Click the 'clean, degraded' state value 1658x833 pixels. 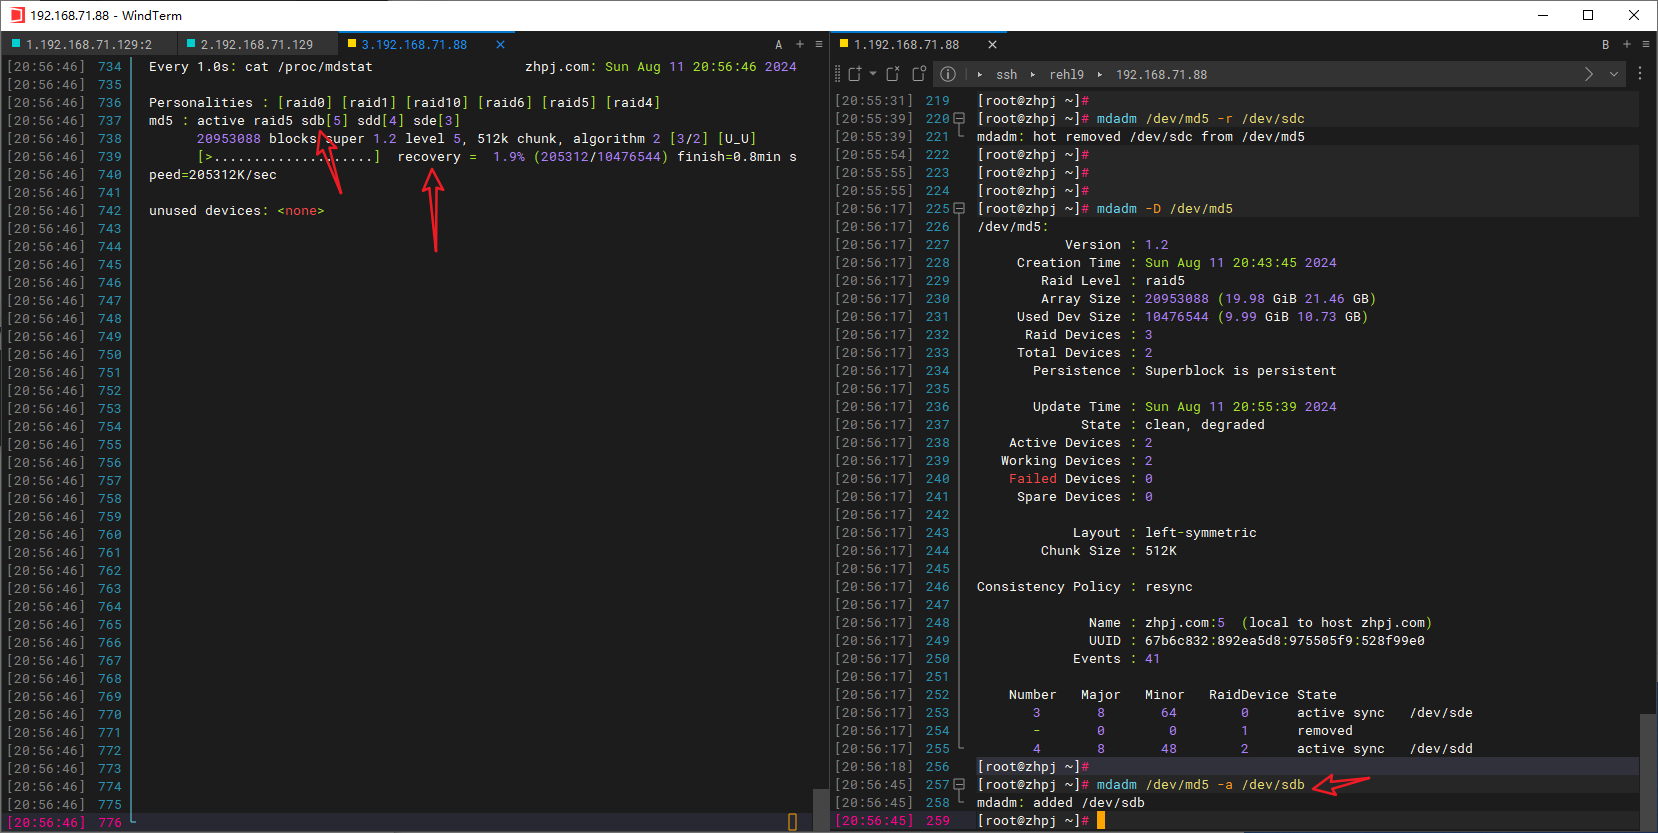(1205, 425)
